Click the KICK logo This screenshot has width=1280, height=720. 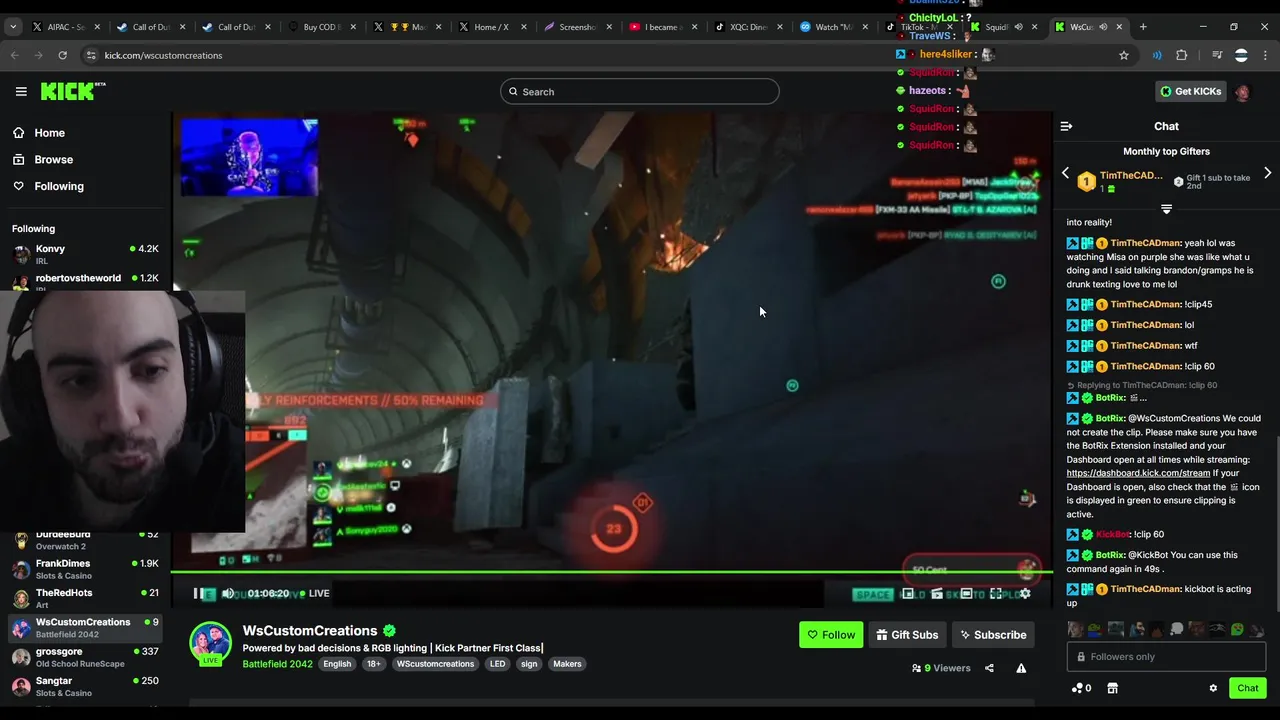pos(72,91)
